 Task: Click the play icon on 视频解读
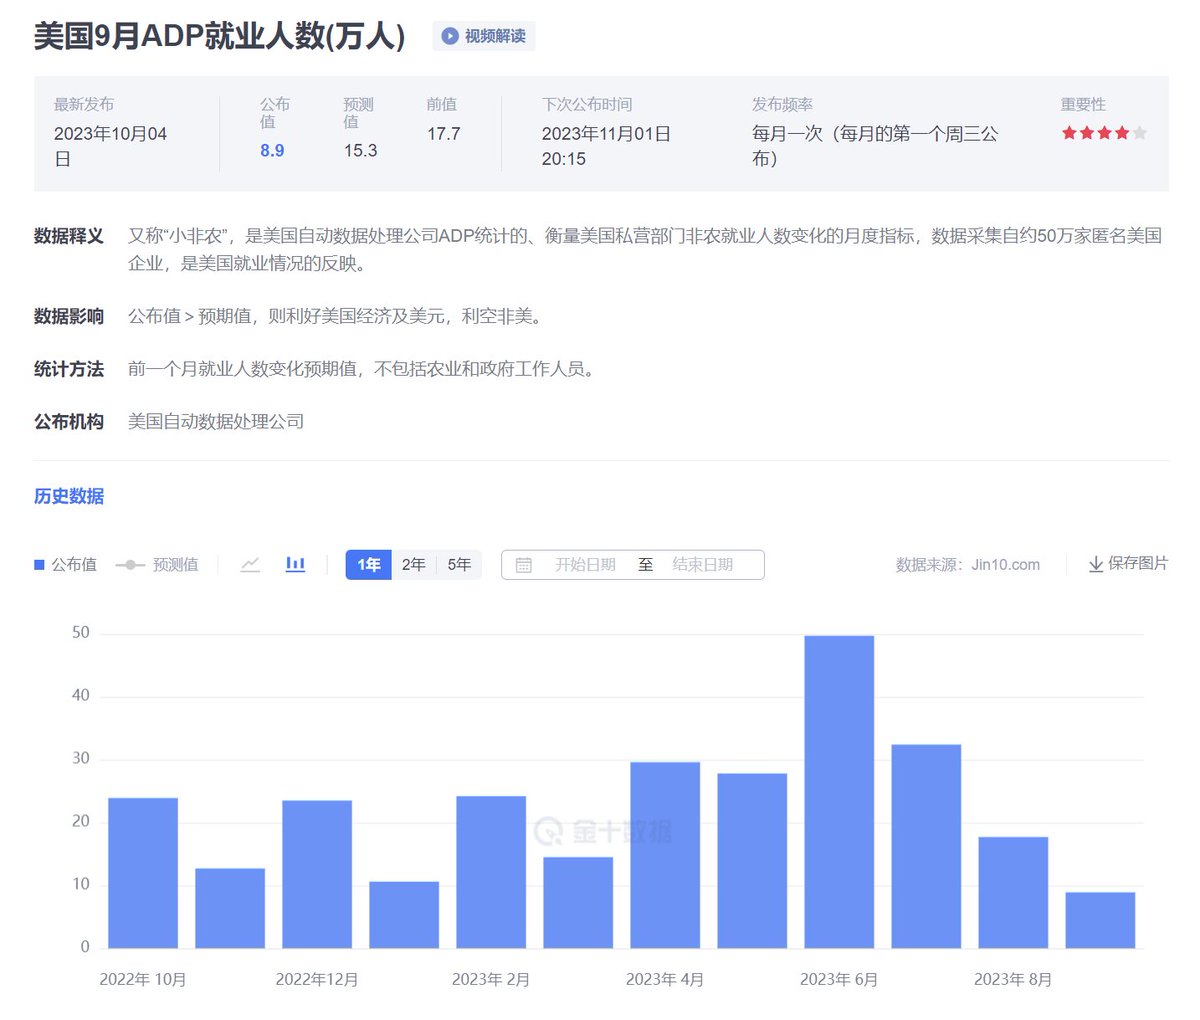tap(449, 36)
